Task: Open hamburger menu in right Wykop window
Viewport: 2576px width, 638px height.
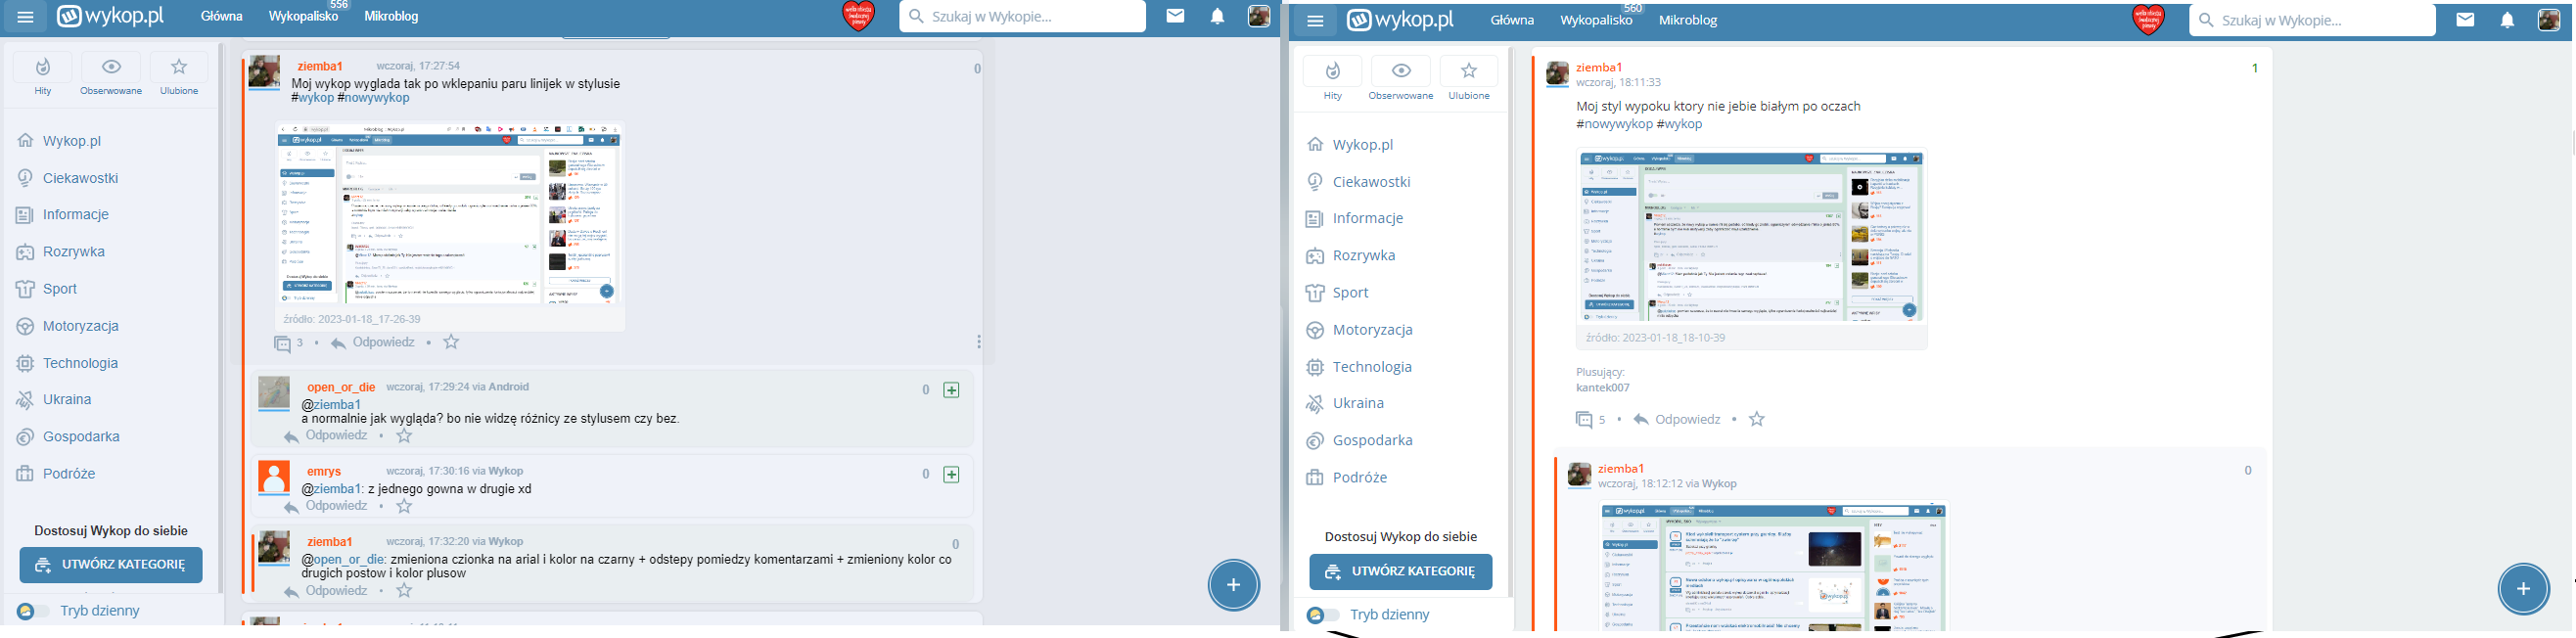Action: [x=1315, y=21]
